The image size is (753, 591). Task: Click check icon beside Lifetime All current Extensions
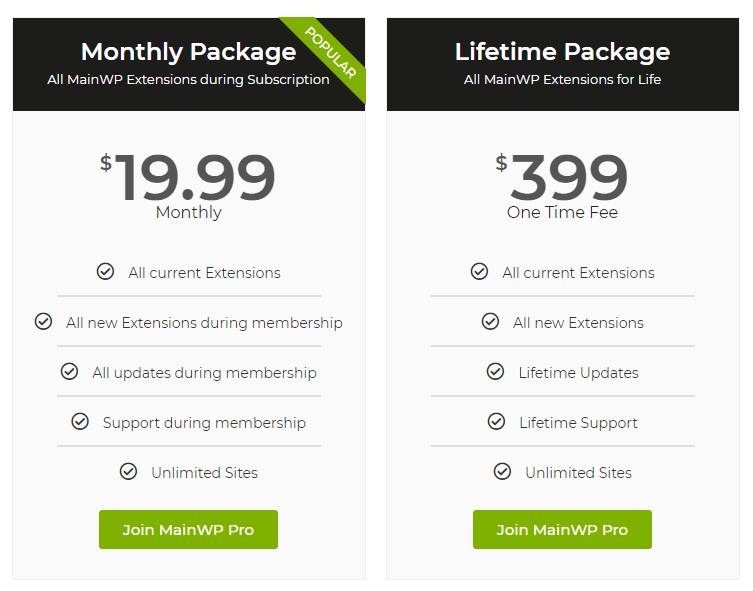(x=479, y=271)
